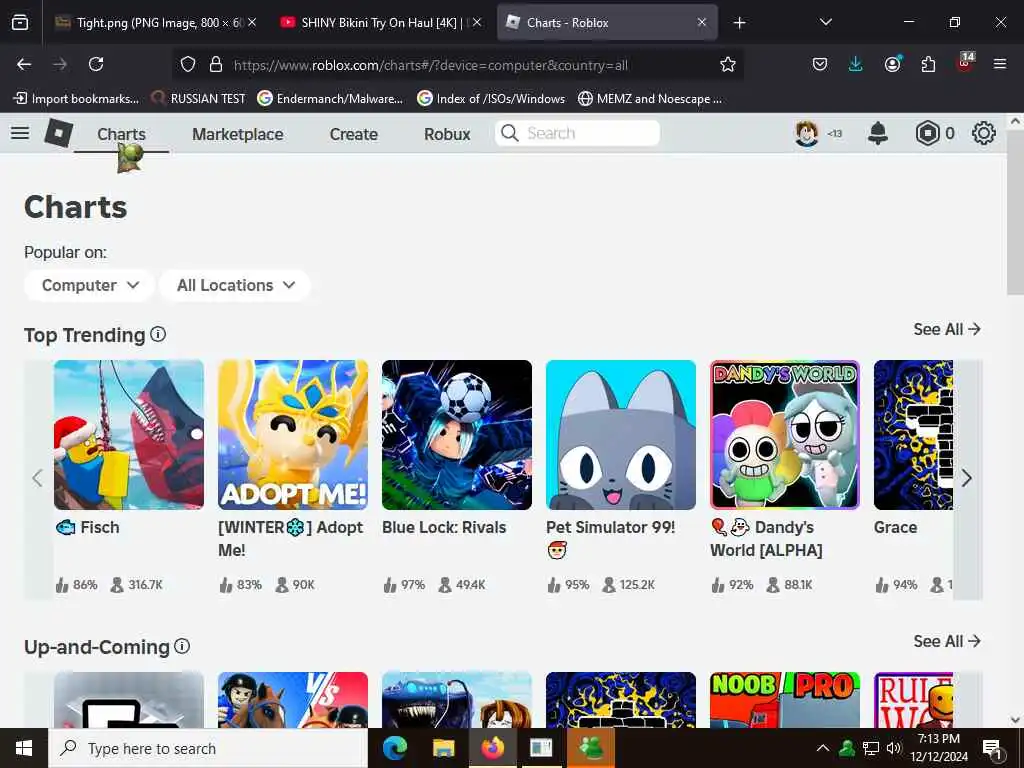
Task: Open the Import bookmarks bookmark
Action: pyautogui.click(x=76, y=99)
